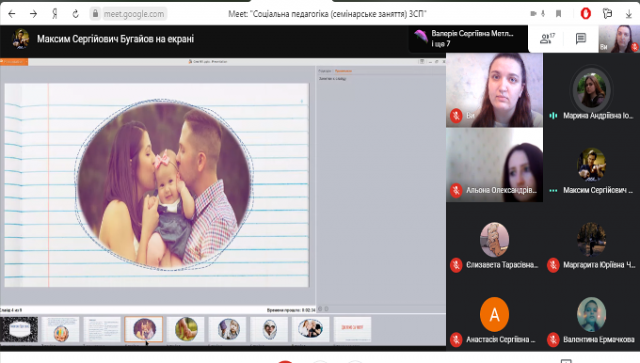Click the bookmark icon in the address bar
The width and height of the screenshot is (640, 363).
click(558, 14)
